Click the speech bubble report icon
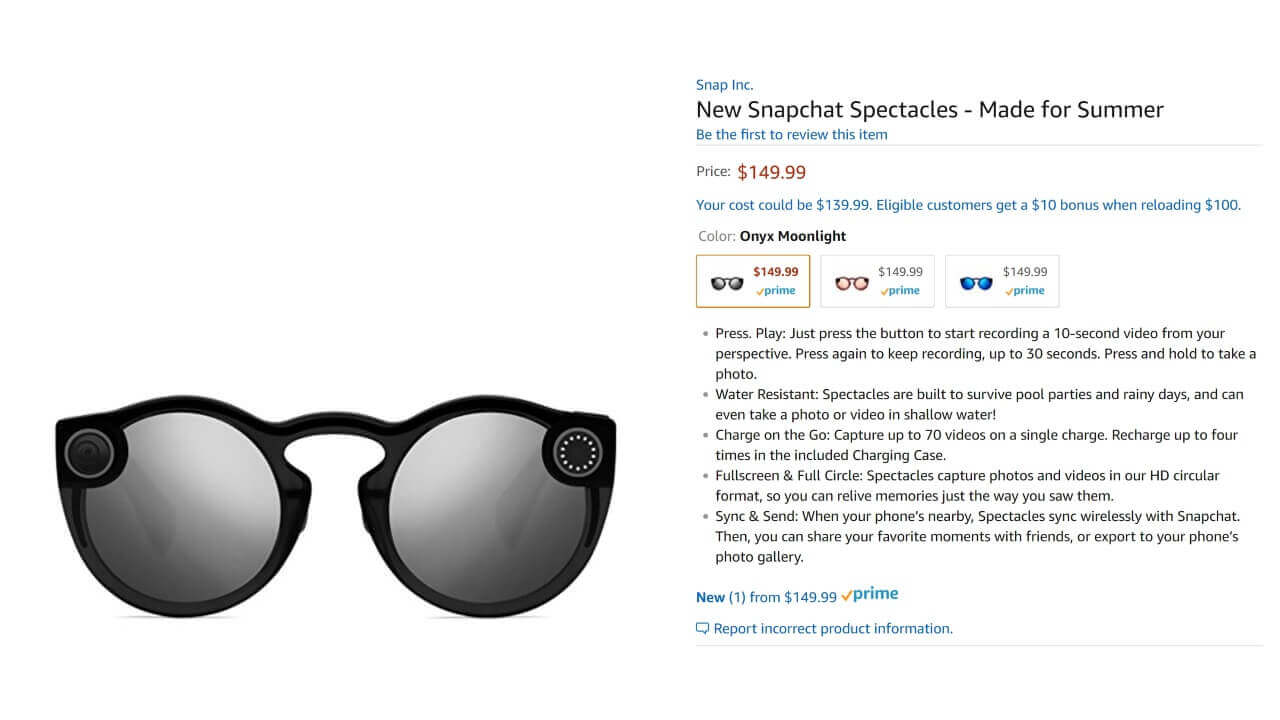1280x720 pixels. tap(703, 629)
